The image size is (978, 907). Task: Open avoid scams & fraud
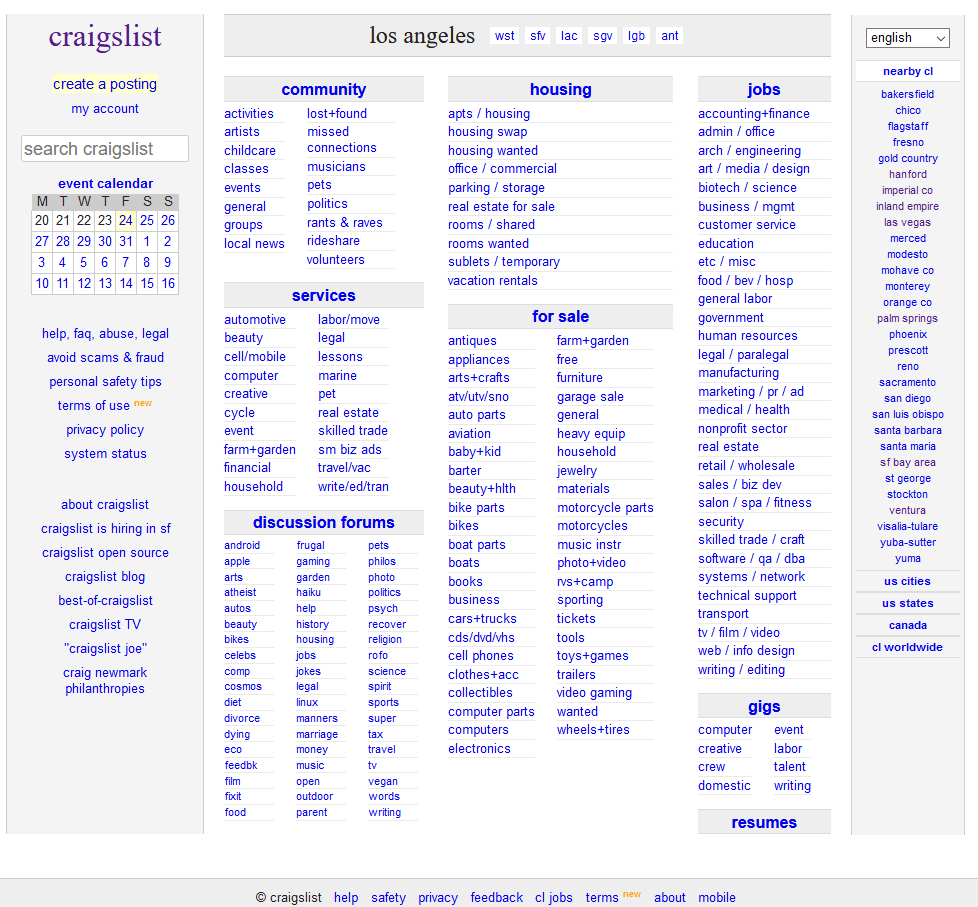pyautogui.click(x=105, y=357)
